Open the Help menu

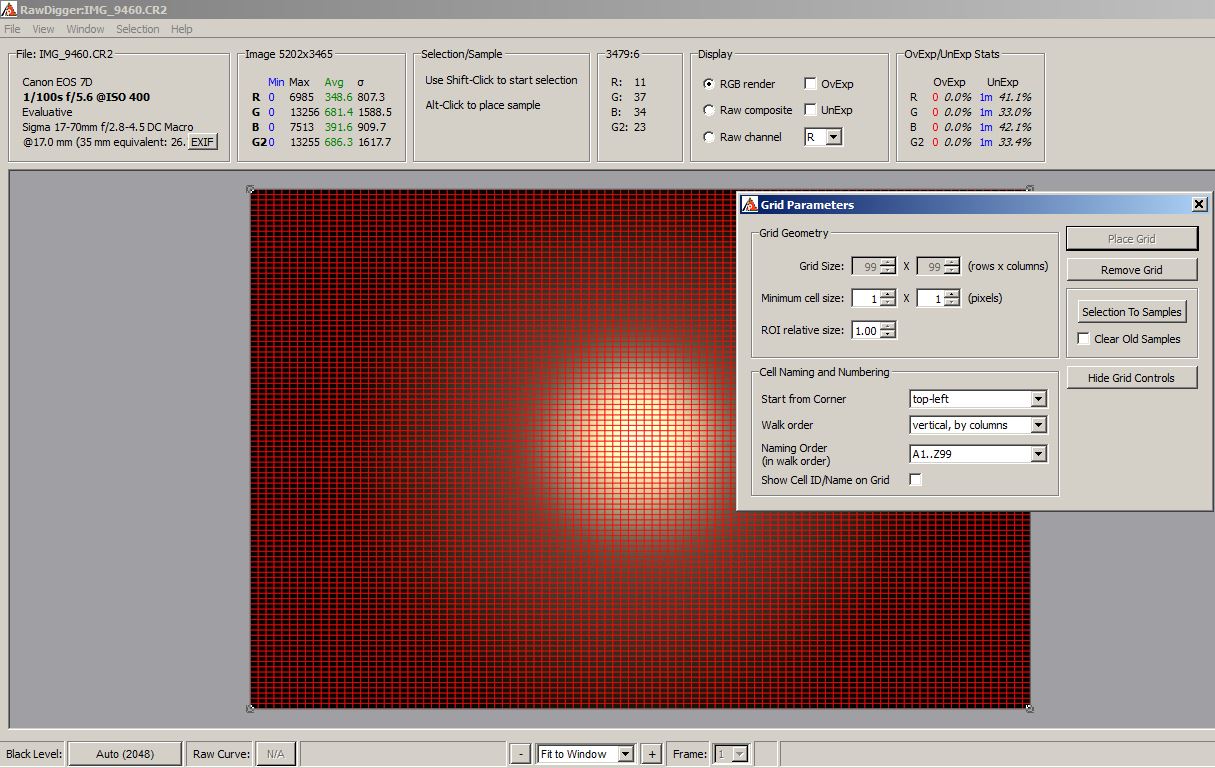coord(181,29)
